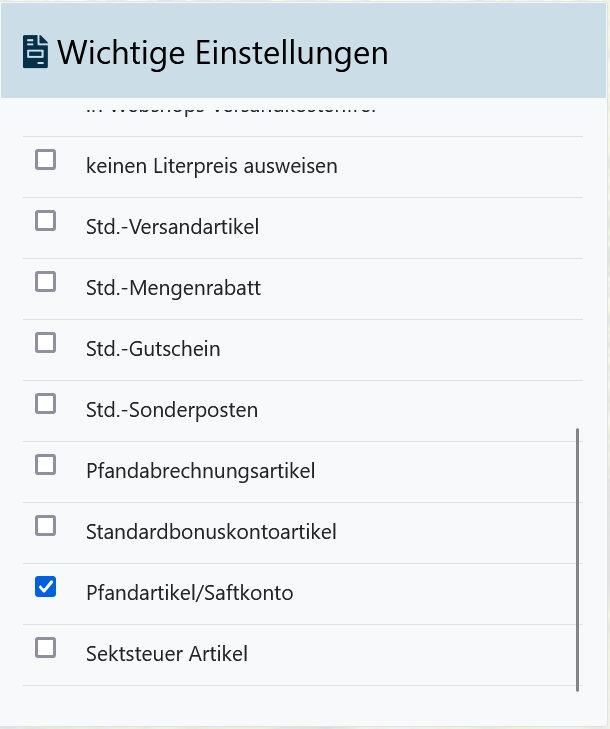Toggle the Std.-Gutschein checkbox on
The image size is (610, 729).
tap(45, 342)
